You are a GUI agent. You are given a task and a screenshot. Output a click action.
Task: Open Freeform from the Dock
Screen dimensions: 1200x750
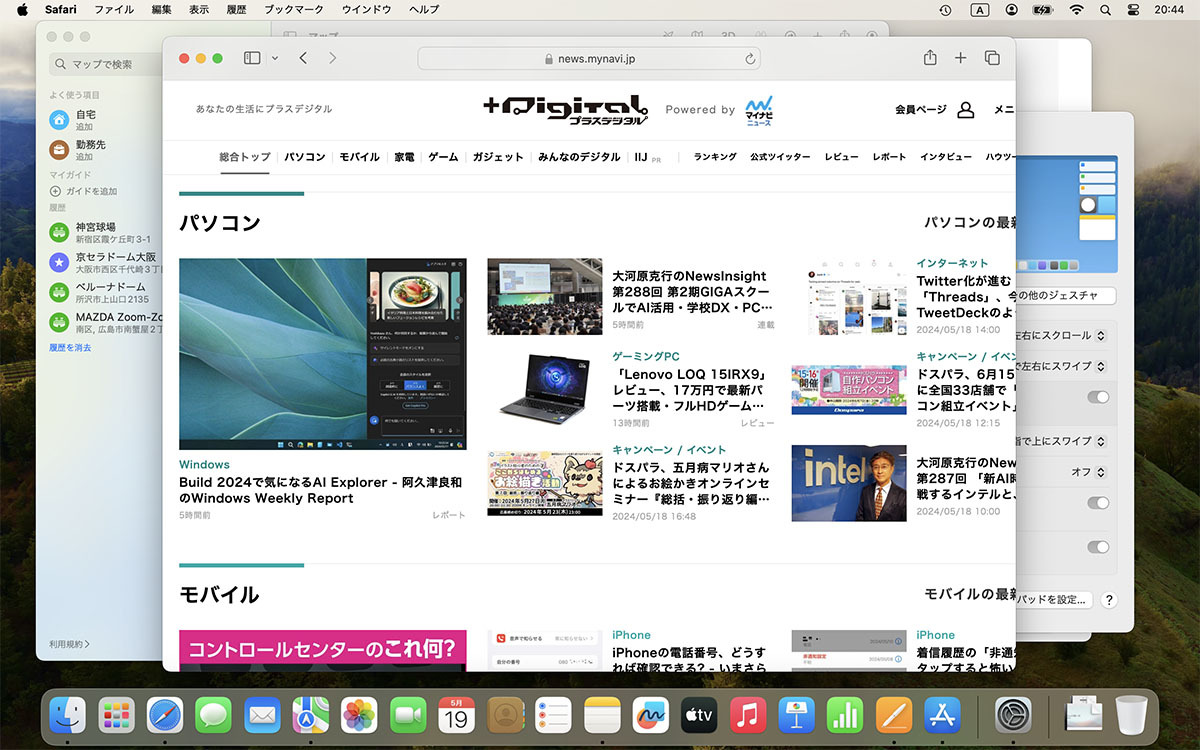[650, 715]
